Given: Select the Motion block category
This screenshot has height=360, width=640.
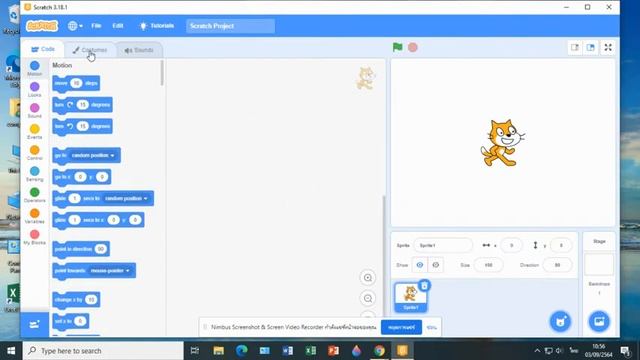Looking at the screenshot, I should (x=35, y=68).
